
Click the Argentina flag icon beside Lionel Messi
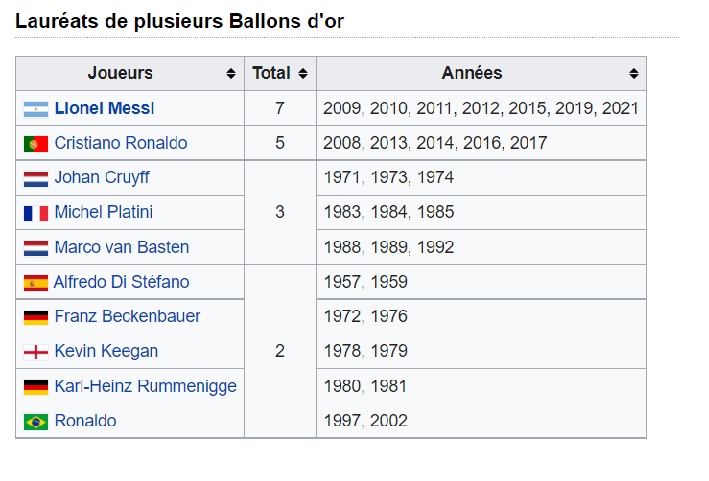pos(36,108)
